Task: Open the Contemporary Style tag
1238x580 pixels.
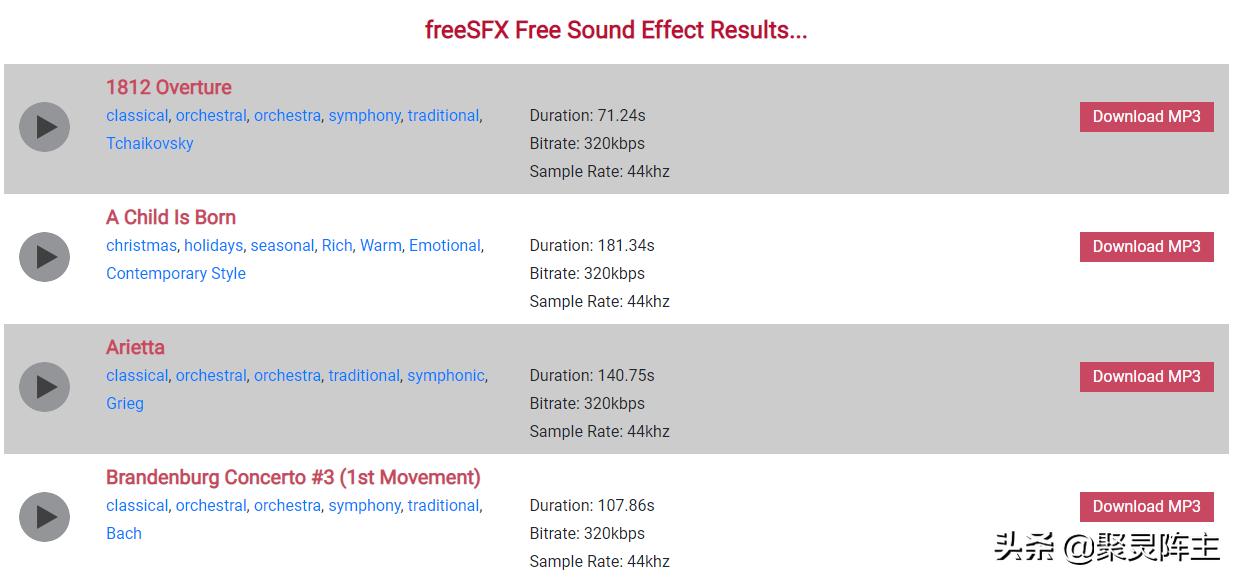Action: point(176,273)
